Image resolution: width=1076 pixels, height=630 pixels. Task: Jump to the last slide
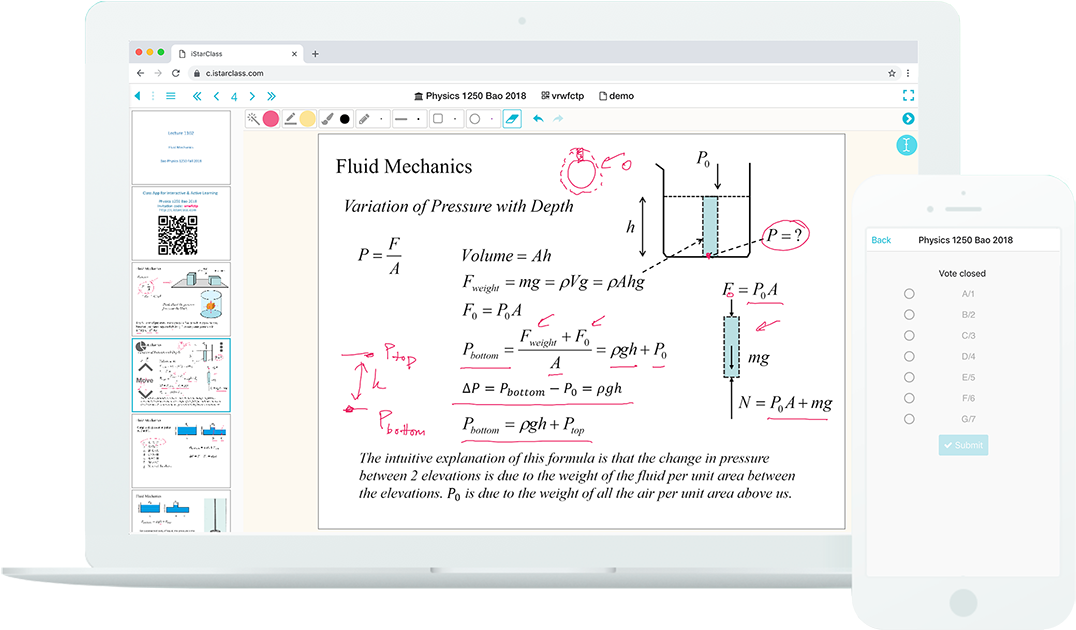tap(272, 96)
